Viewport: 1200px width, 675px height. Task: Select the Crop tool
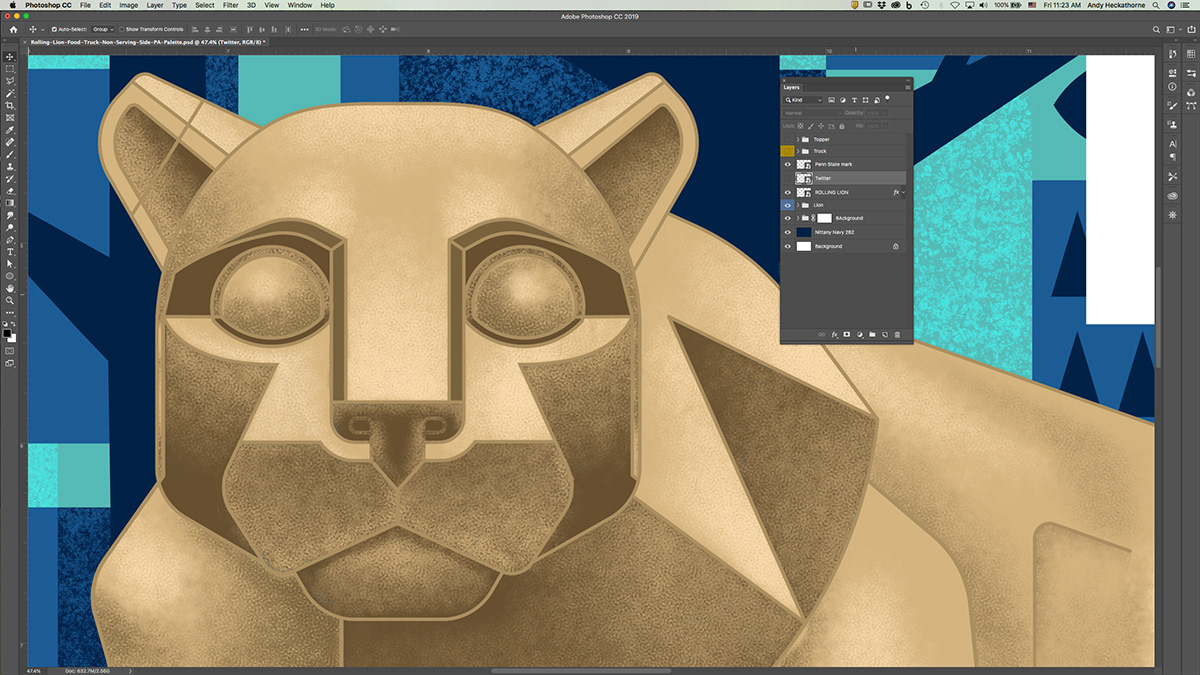10,104
